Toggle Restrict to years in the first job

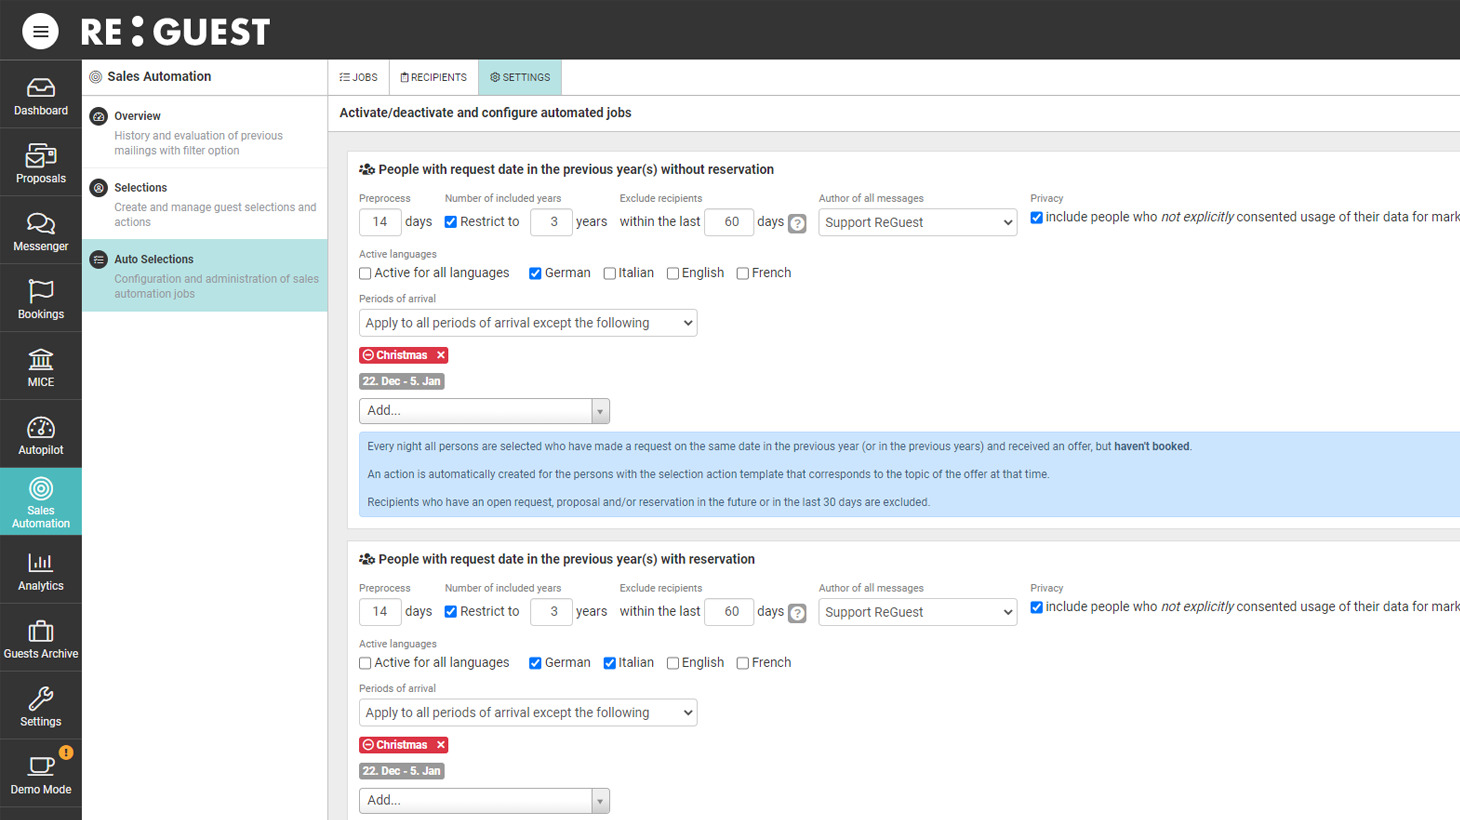(451, 222)
